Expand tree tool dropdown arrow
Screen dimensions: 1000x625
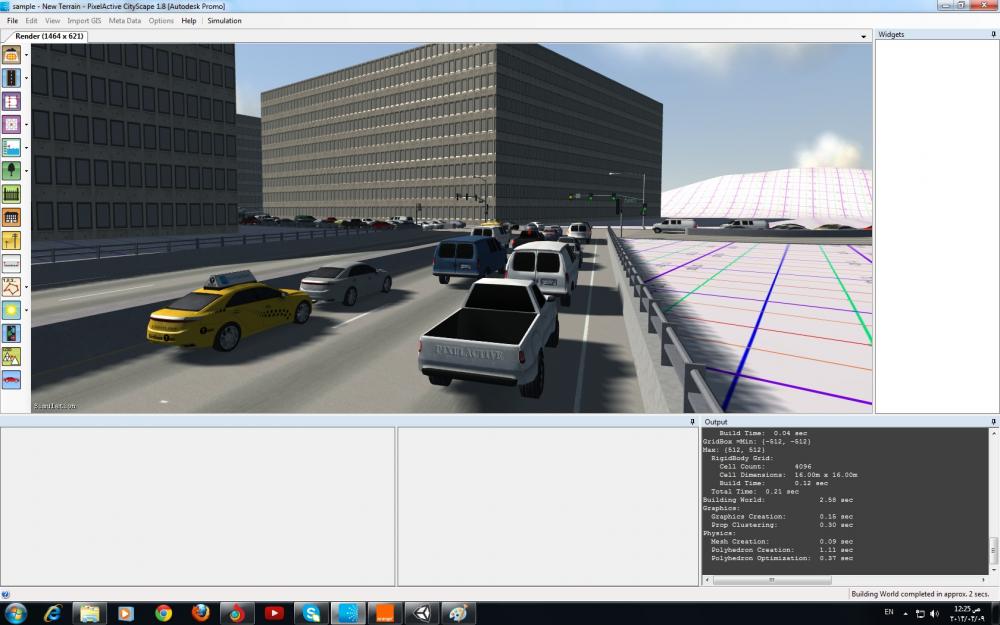pyautogui.click(x=26, y=170)
